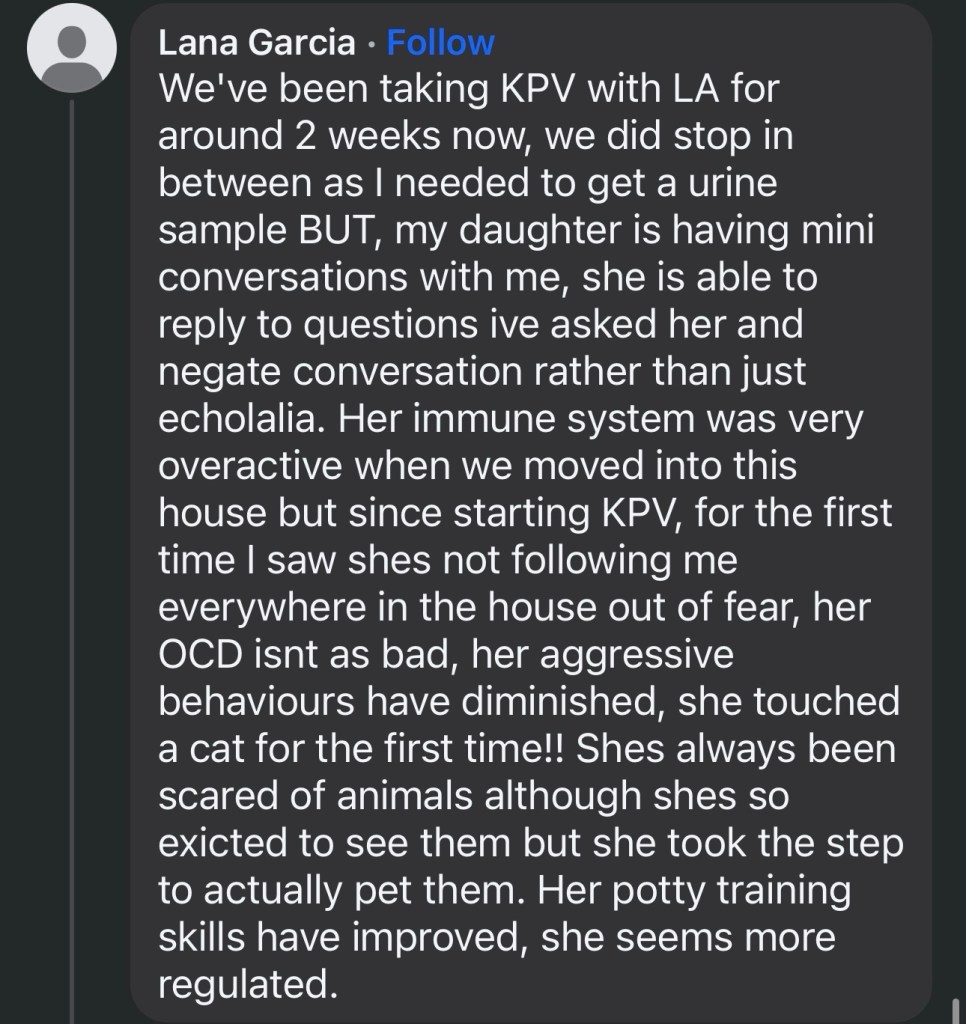
Task: Click the final word "regulated."
Action: [244, 985]
